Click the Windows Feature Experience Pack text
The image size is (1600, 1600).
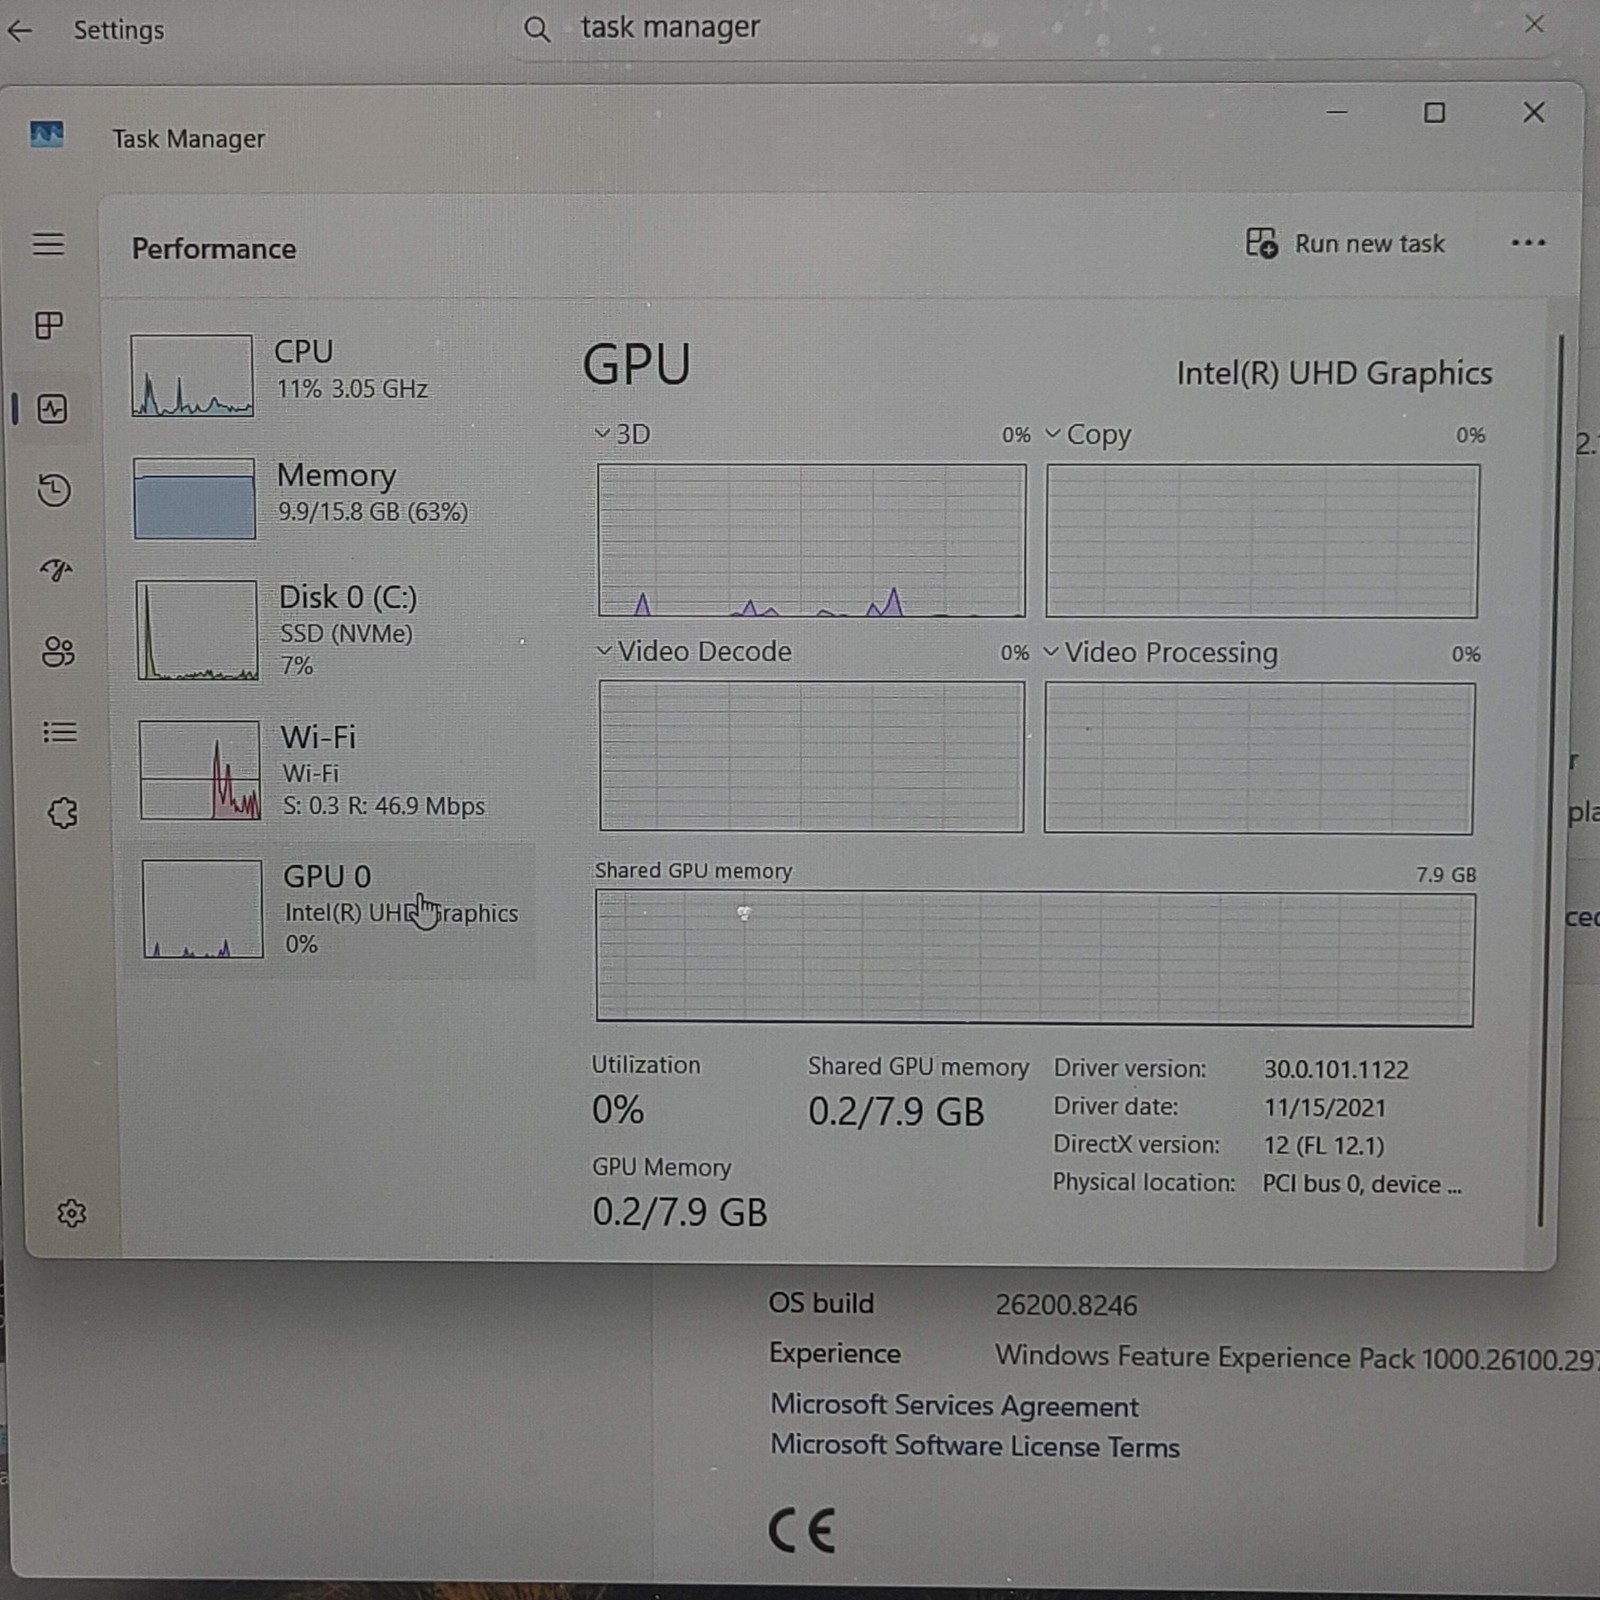pos(1296,1358)
